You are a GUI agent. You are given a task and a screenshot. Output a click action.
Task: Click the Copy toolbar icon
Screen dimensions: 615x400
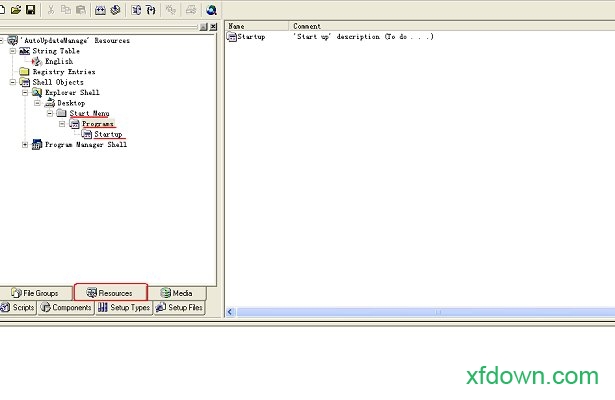click(x=65, y=10)
